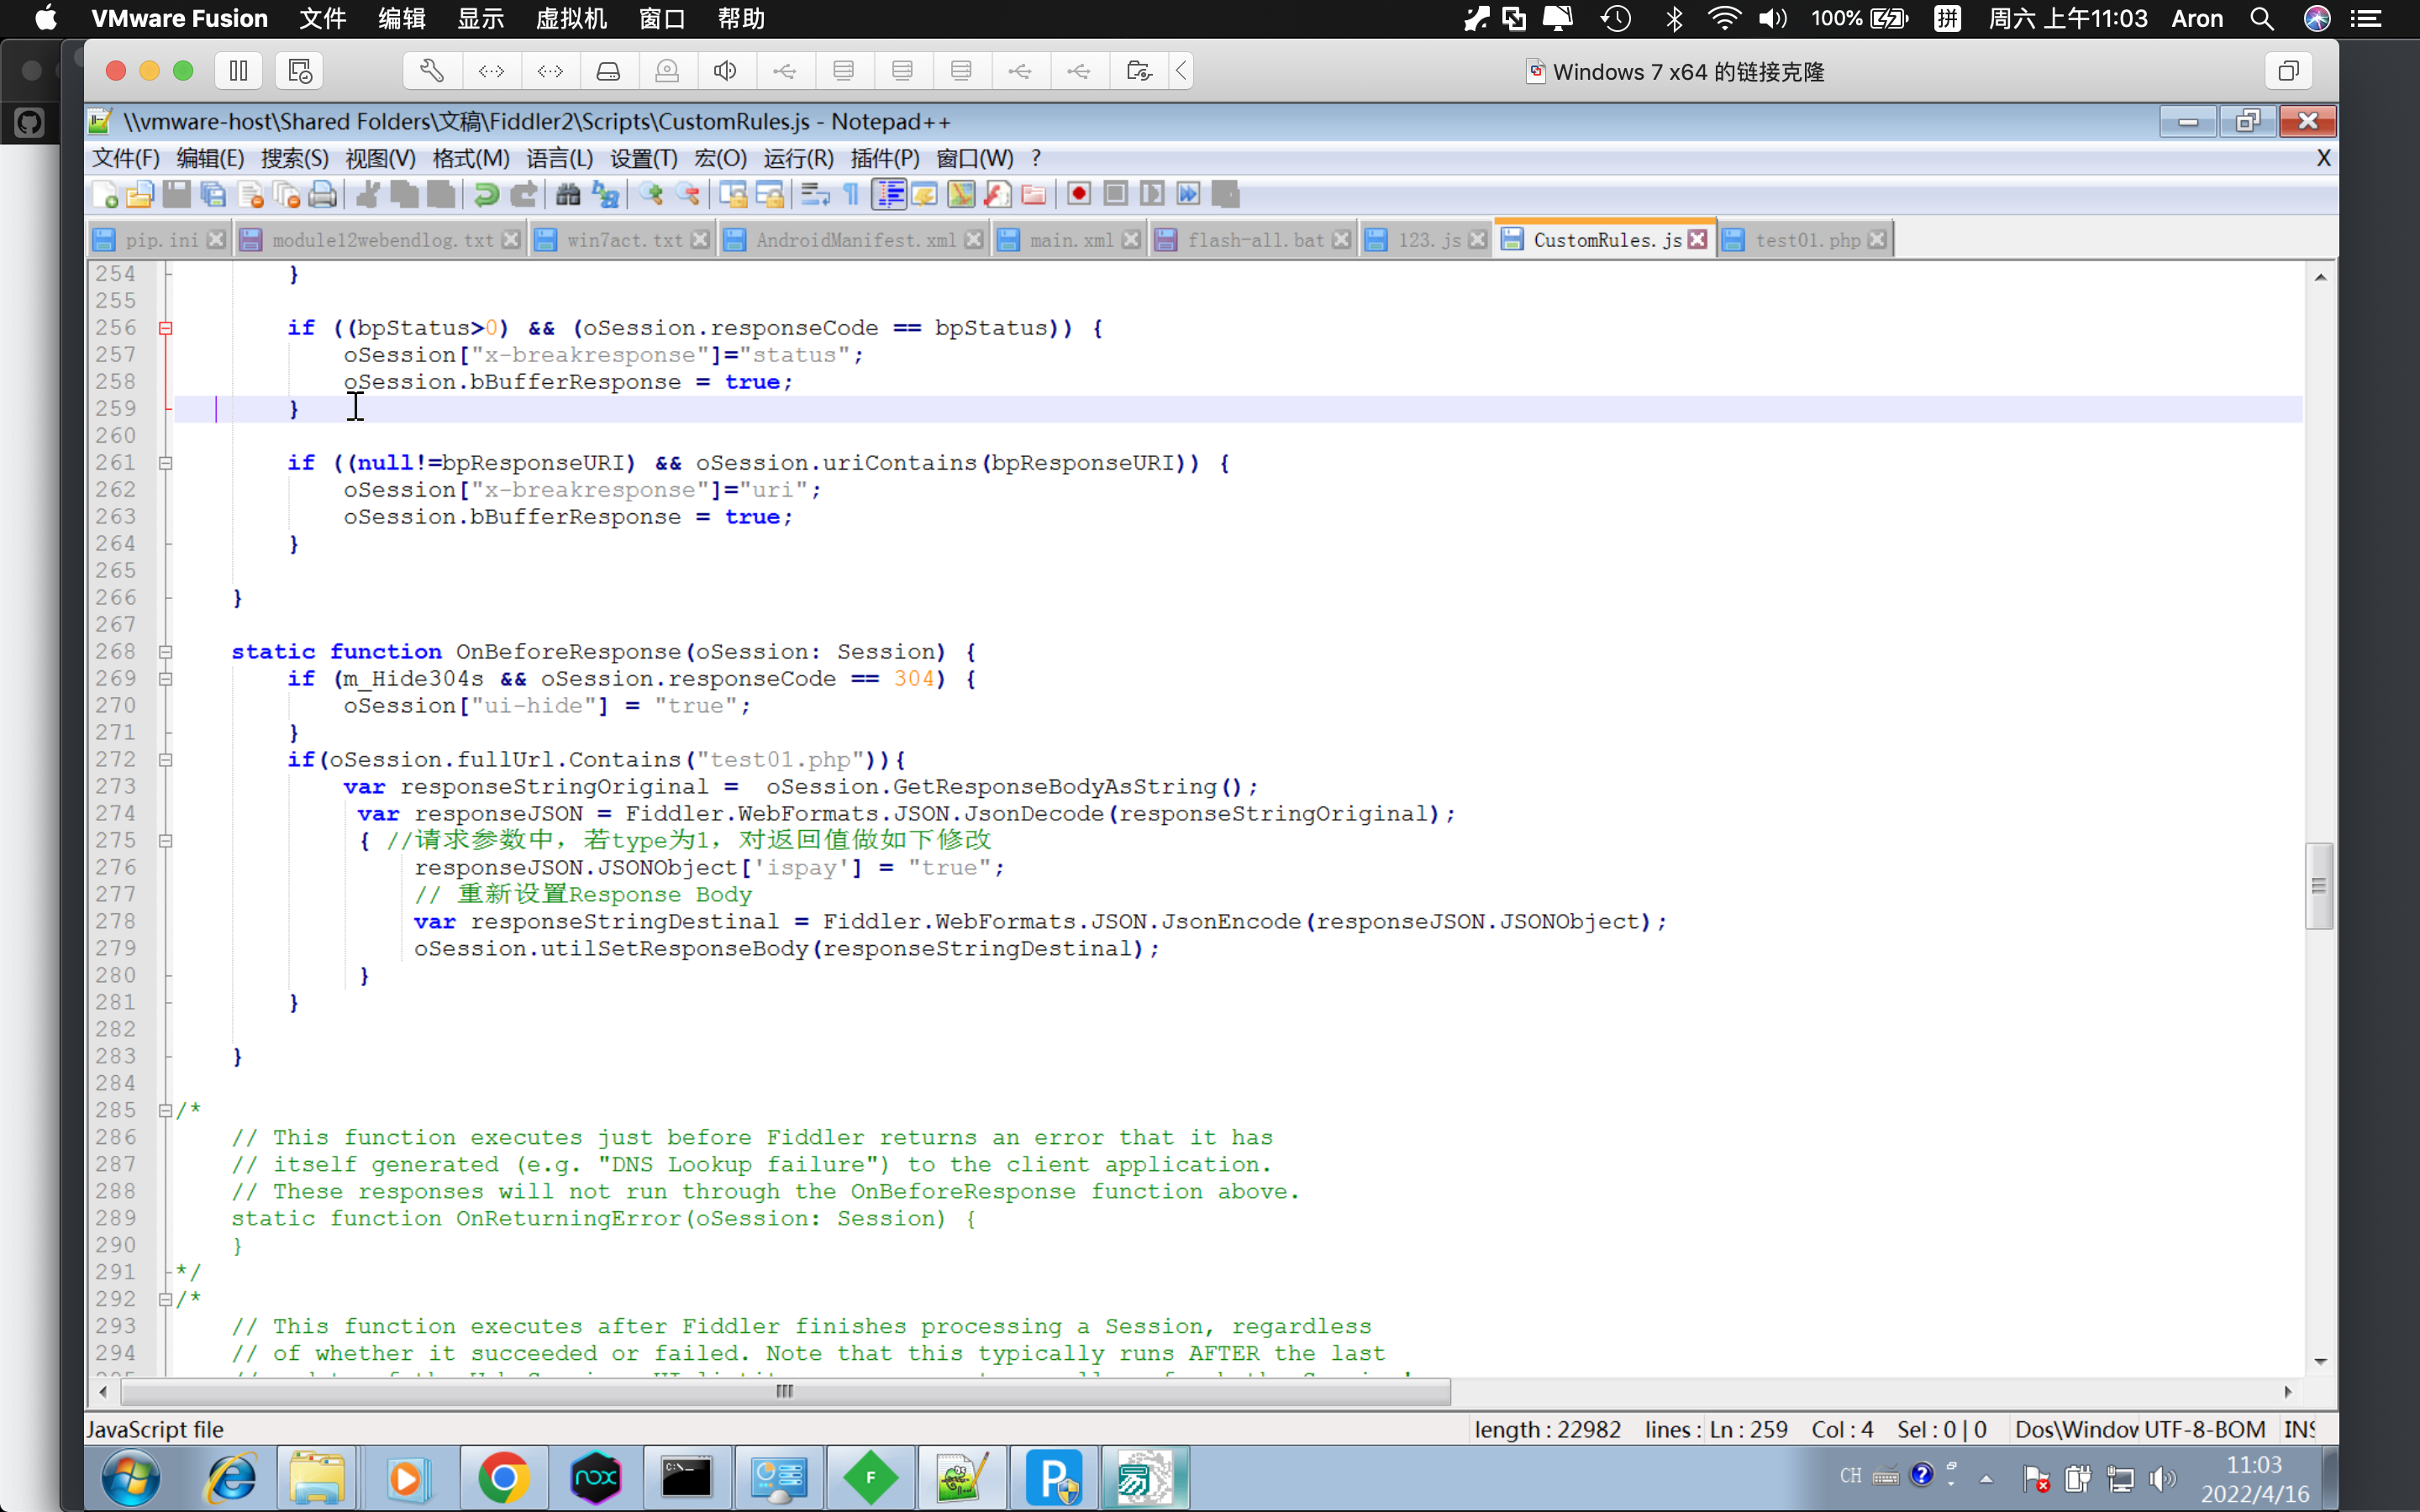Launch Fiddler from the Windows taskbar
The image size is (2420, 1512).
(870, 1477)
